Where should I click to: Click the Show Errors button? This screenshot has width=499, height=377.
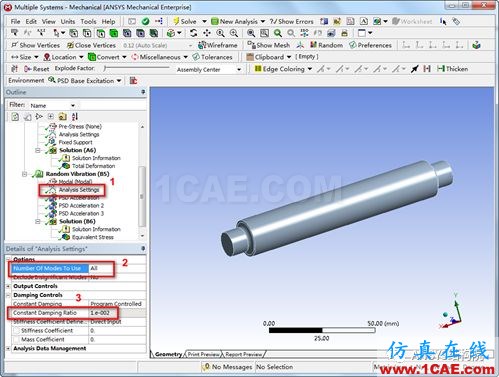[x=292, y=21]
